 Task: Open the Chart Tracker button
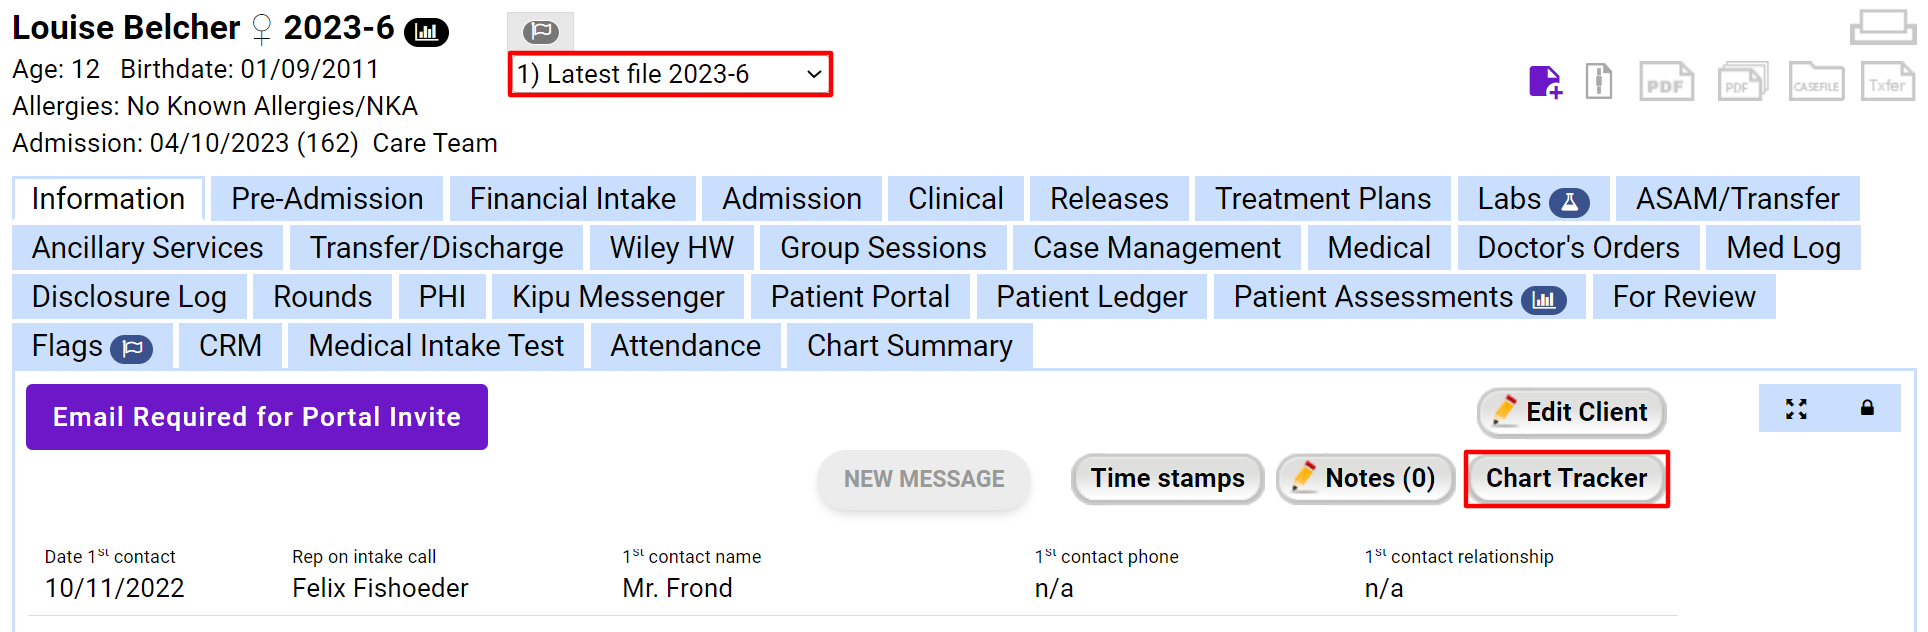(x=1566, y=479)
